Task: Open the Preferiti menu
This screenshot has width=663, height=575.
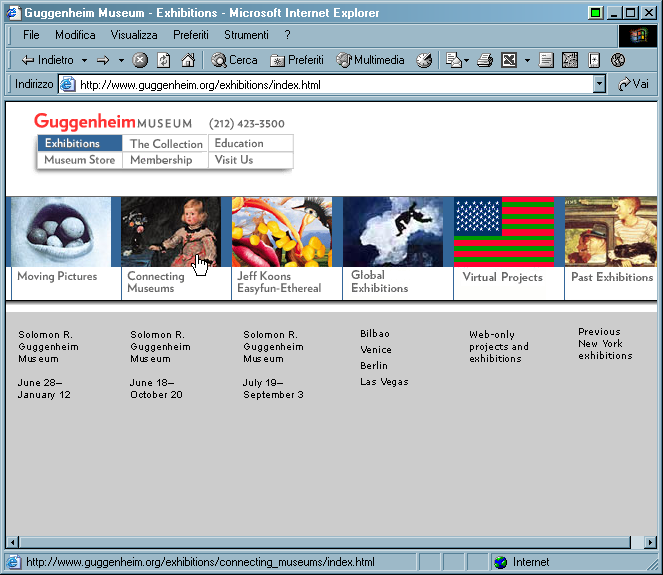Action: [x=191, y=35]
